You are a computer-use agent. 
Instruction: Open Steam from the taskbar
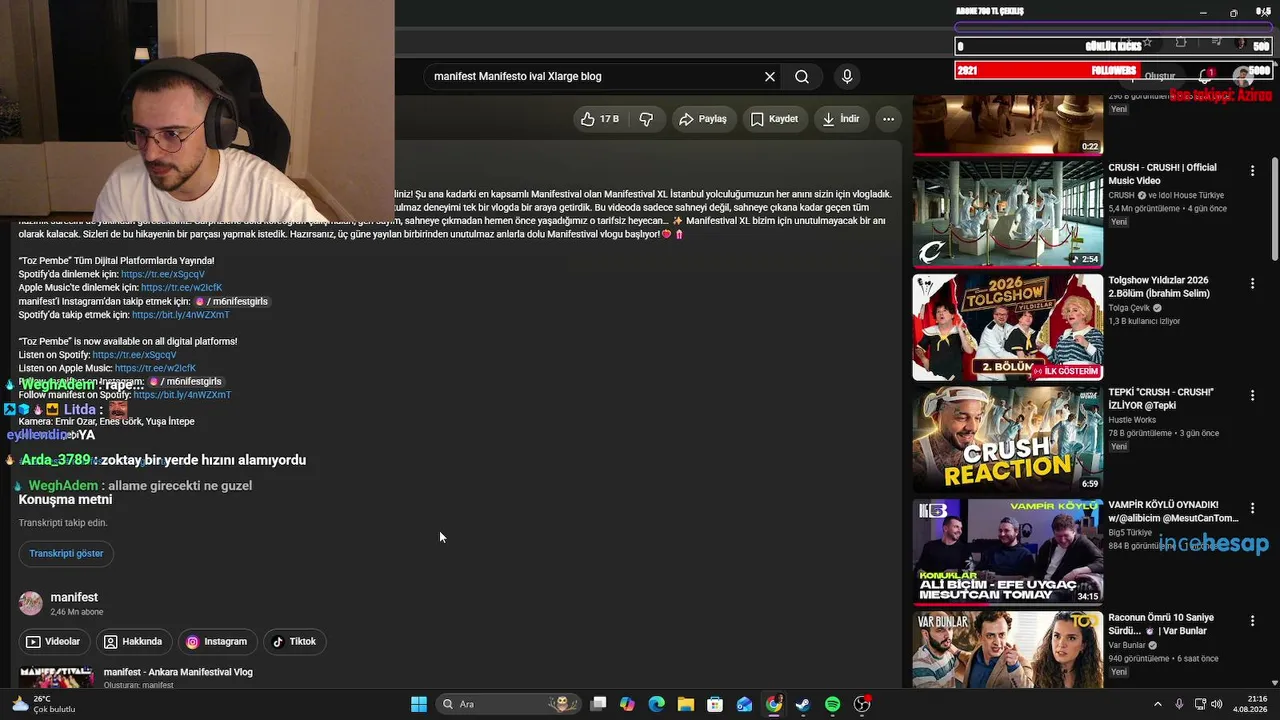[803, 704]
